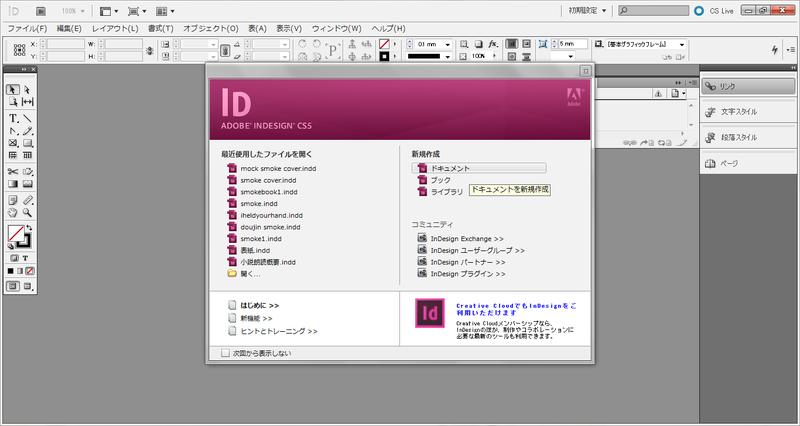Open the 編集(E) menu
800x426 pixels.
[69, 29]
